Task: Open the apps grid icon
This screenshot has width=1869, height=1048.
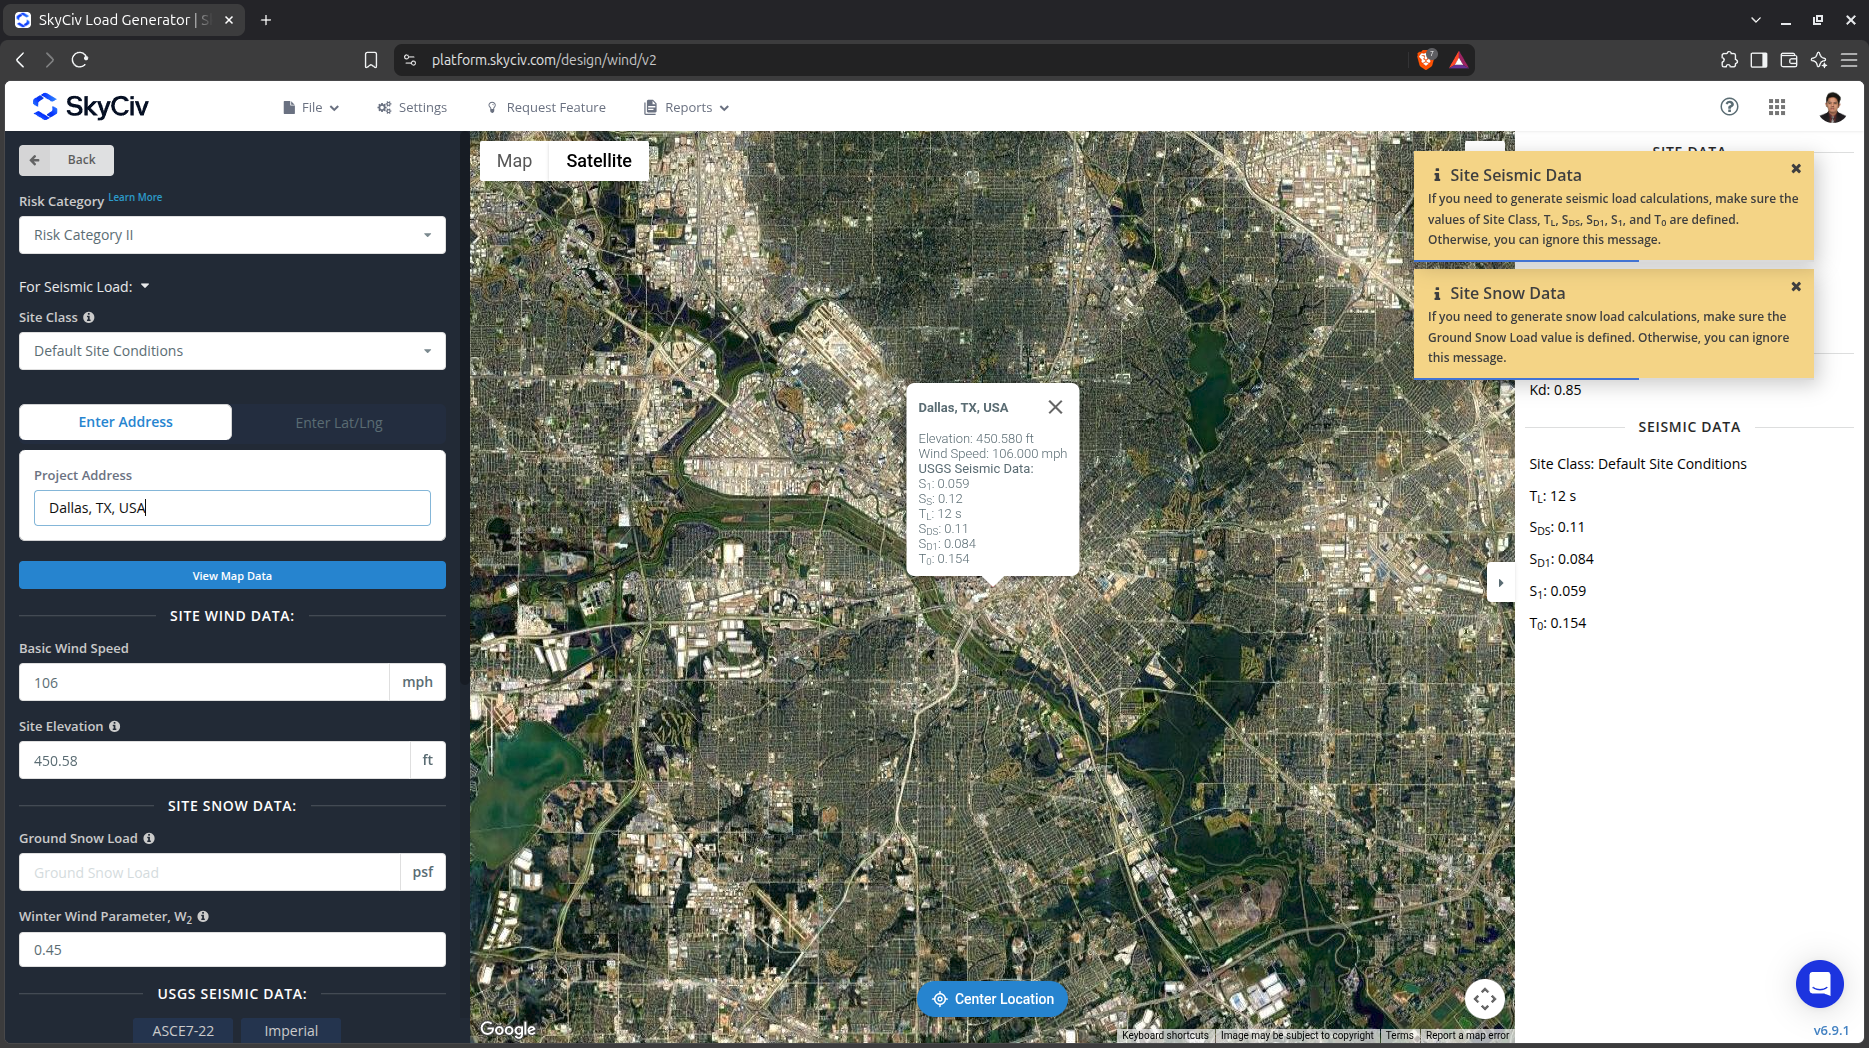Action: [1777, 107]
